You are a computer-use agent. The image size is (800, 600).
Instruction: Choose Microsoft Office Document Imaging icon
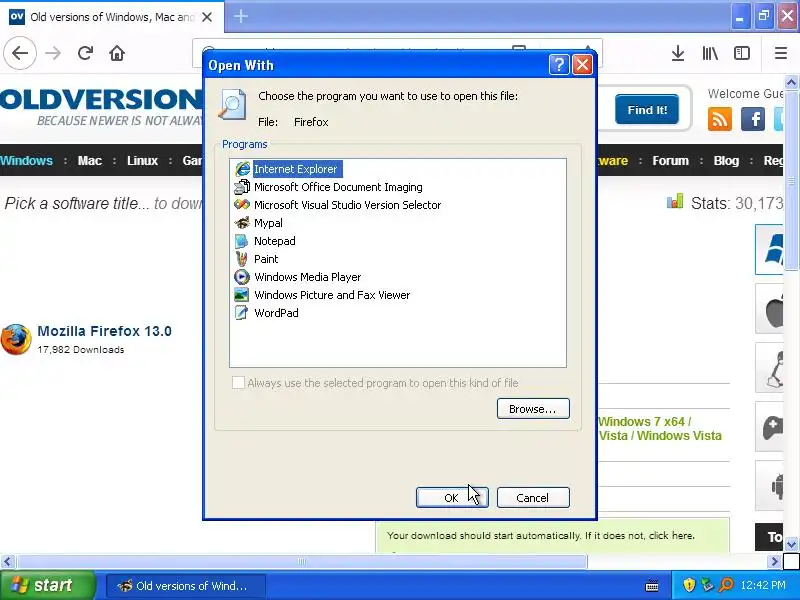click(x=242, y=187)
